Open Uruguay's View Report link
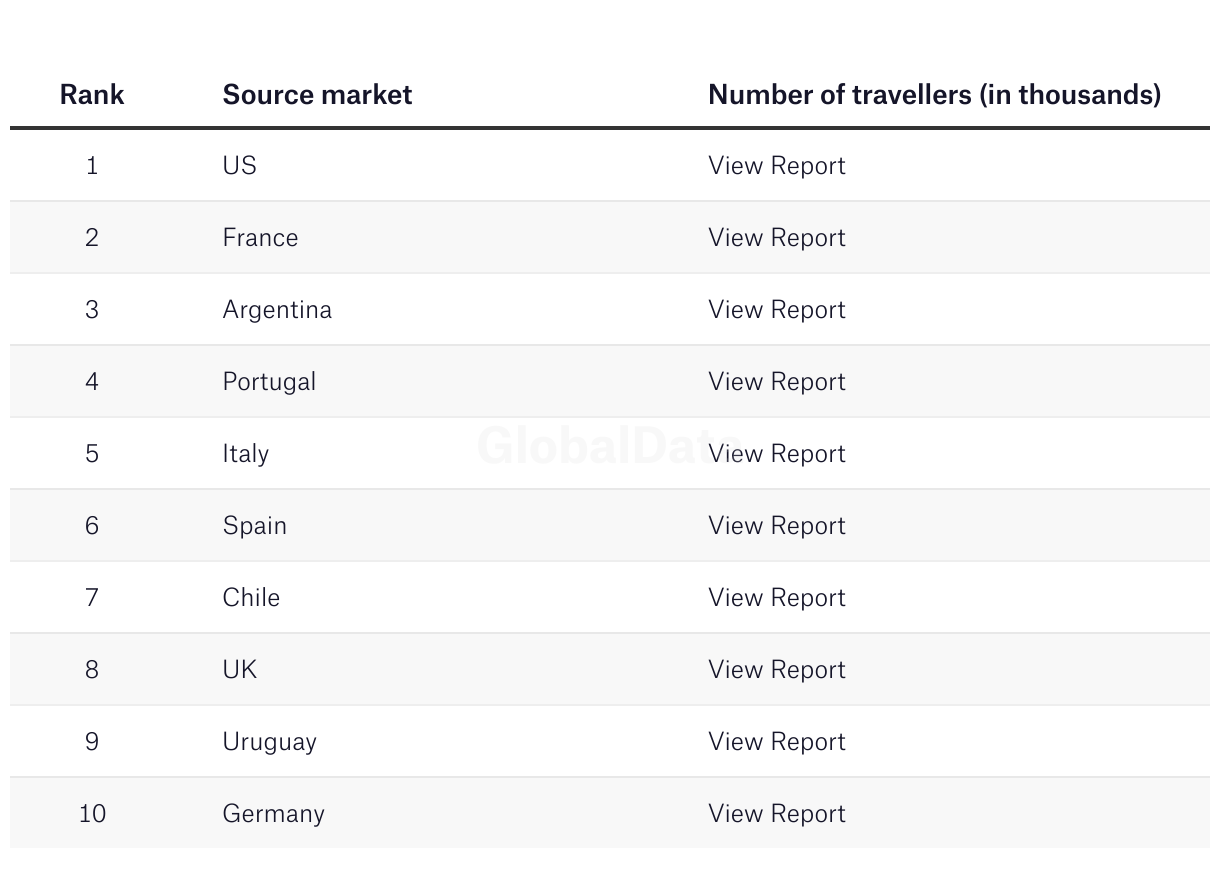Screen dimensions: 1220x890 776,741
